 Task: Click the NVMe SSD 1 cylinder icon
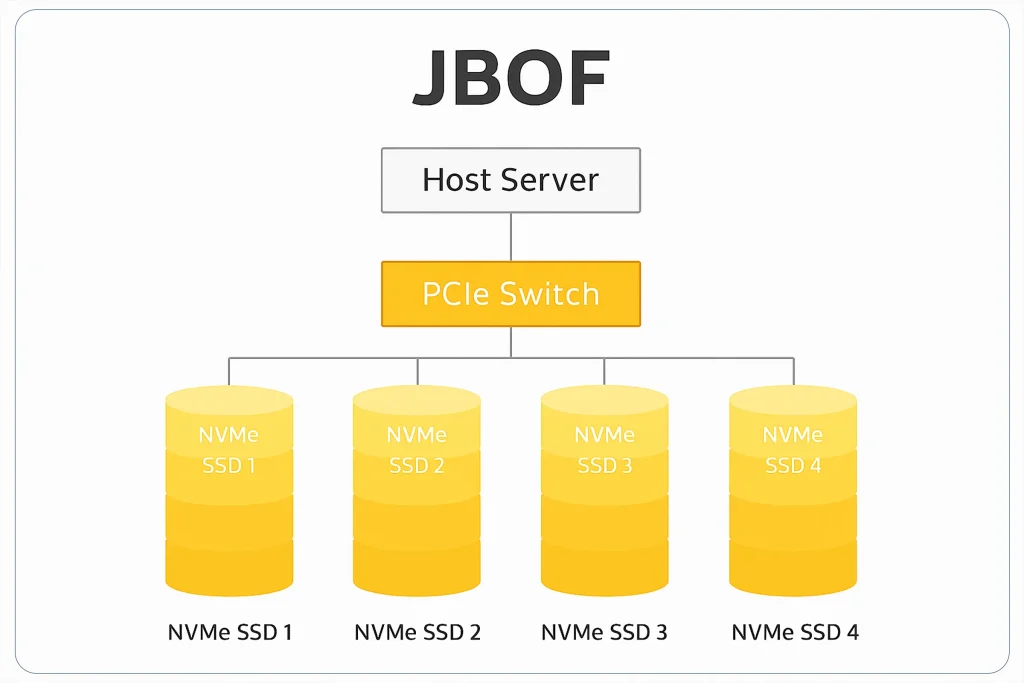[229, 491]
